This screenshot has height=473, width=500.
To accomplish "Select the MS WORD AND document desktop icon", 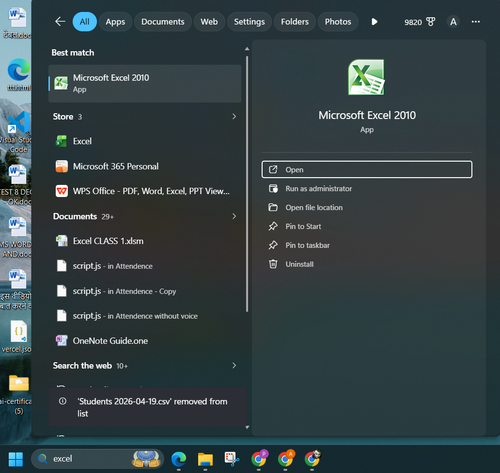I will click(17, 237).
